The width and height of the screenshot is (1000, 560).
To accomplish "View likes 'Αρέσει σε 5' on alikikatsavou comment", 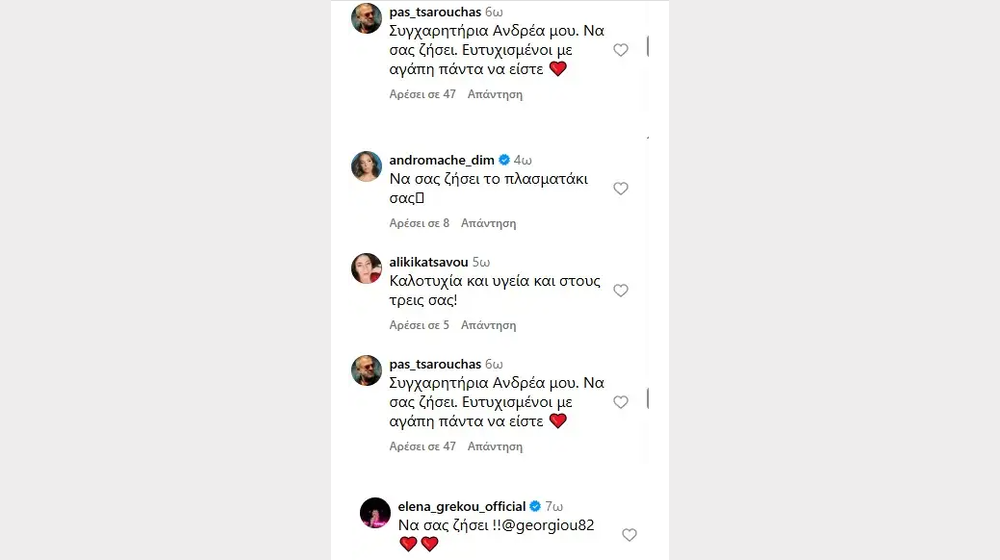I will [419, 325].
